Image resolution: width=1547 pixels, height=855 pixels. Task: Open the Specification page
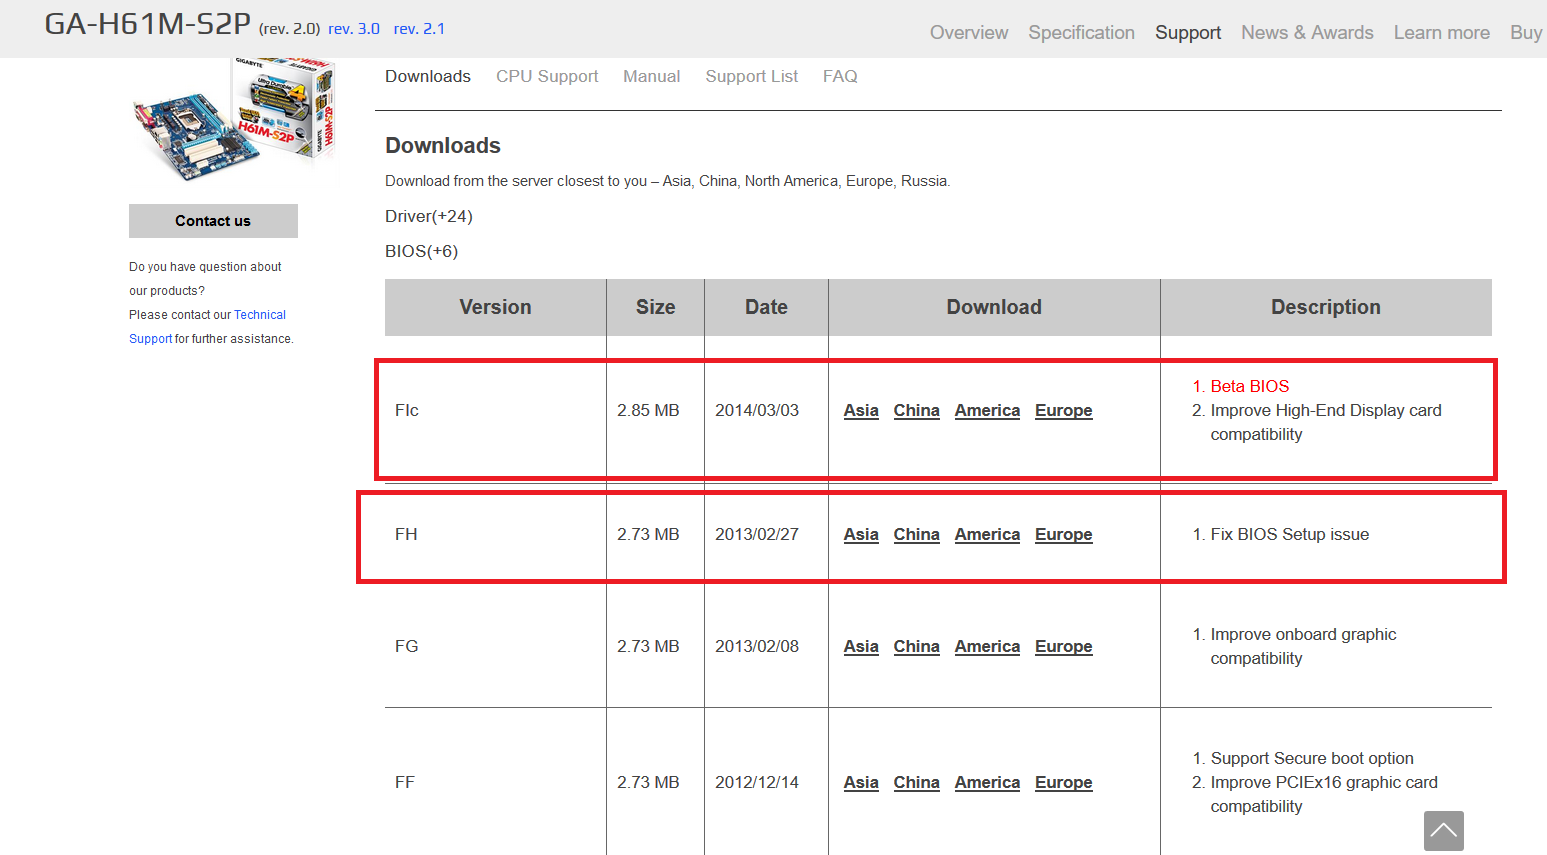coord(1081,32)
